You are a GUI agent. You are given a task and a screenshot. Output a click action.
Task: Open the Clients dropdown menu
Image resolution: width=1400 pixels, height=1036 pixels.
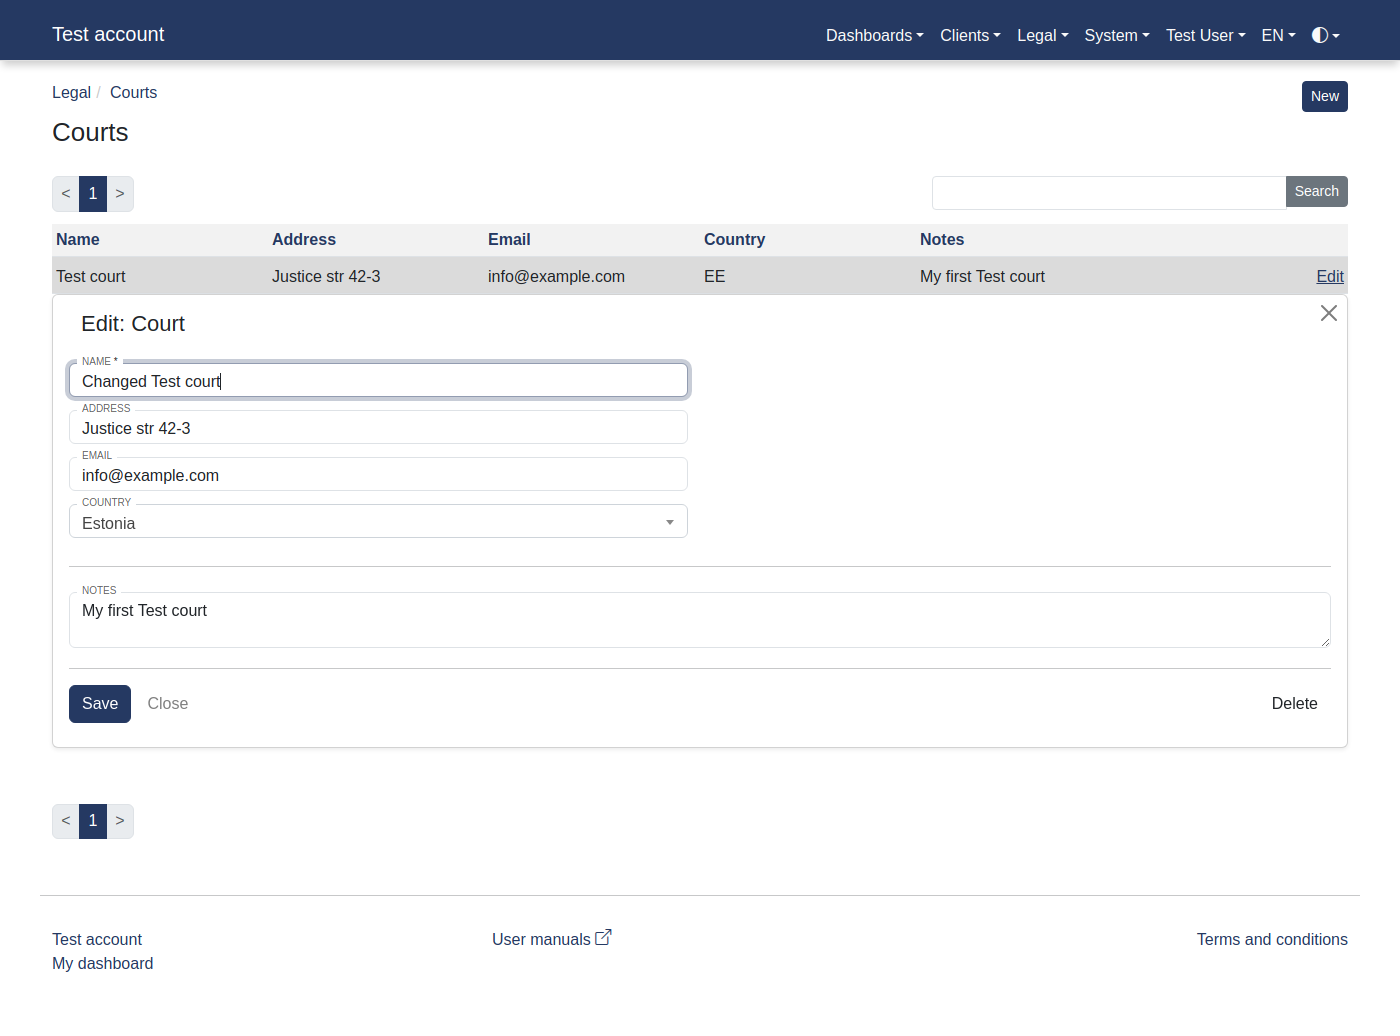click(x=969, y=35)
